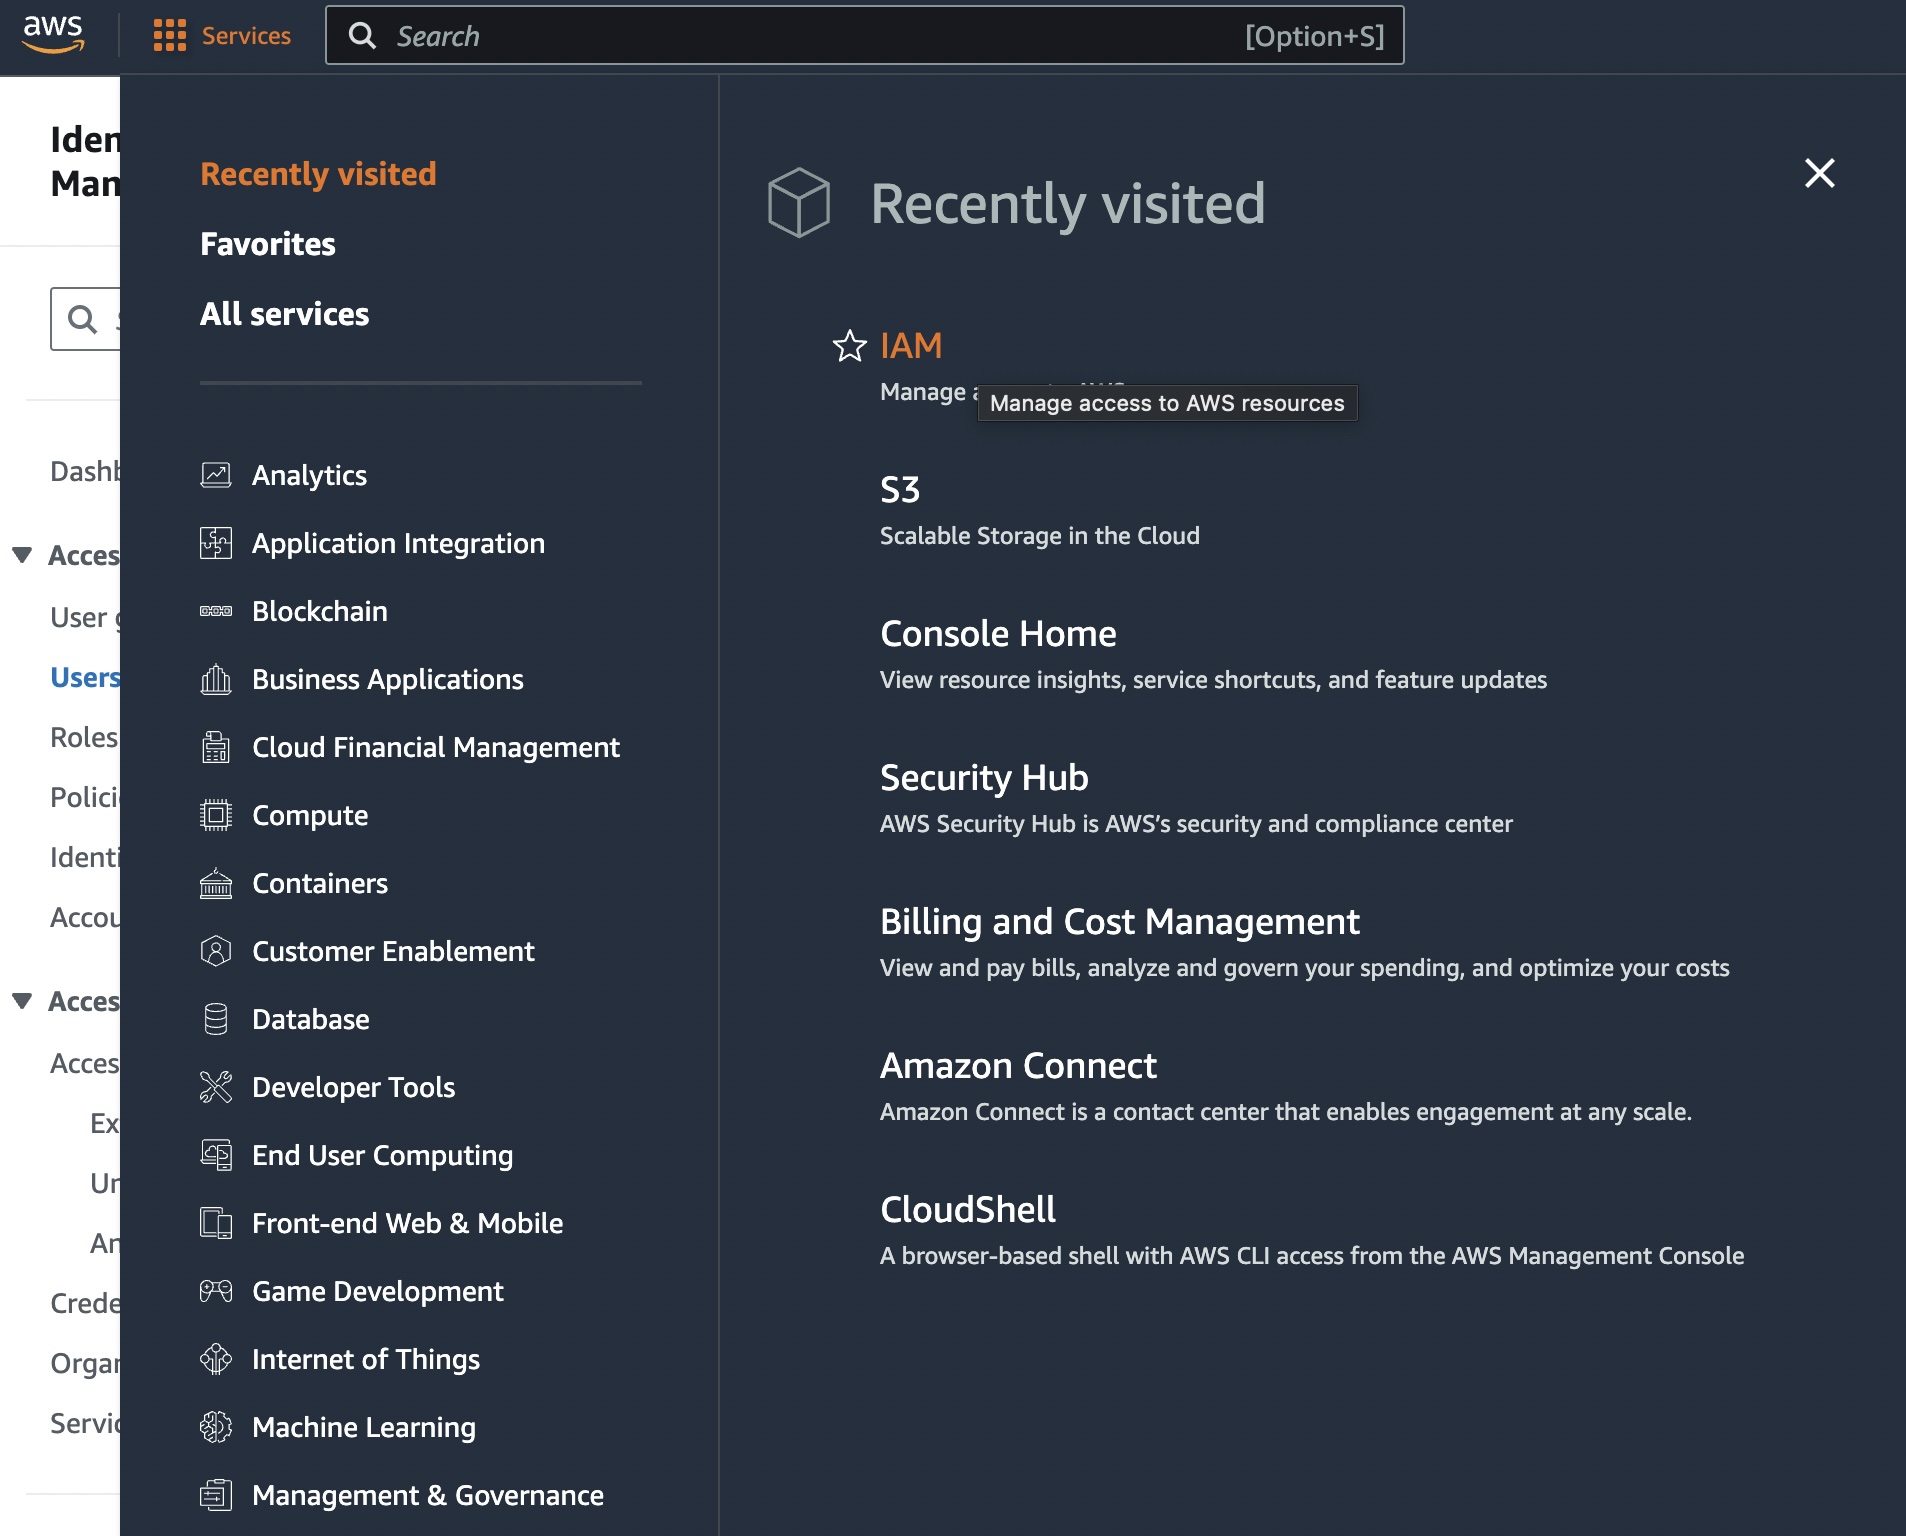
Task: Click the Front-end Web & Mobile icon
Action: (x=216, y=1223)
